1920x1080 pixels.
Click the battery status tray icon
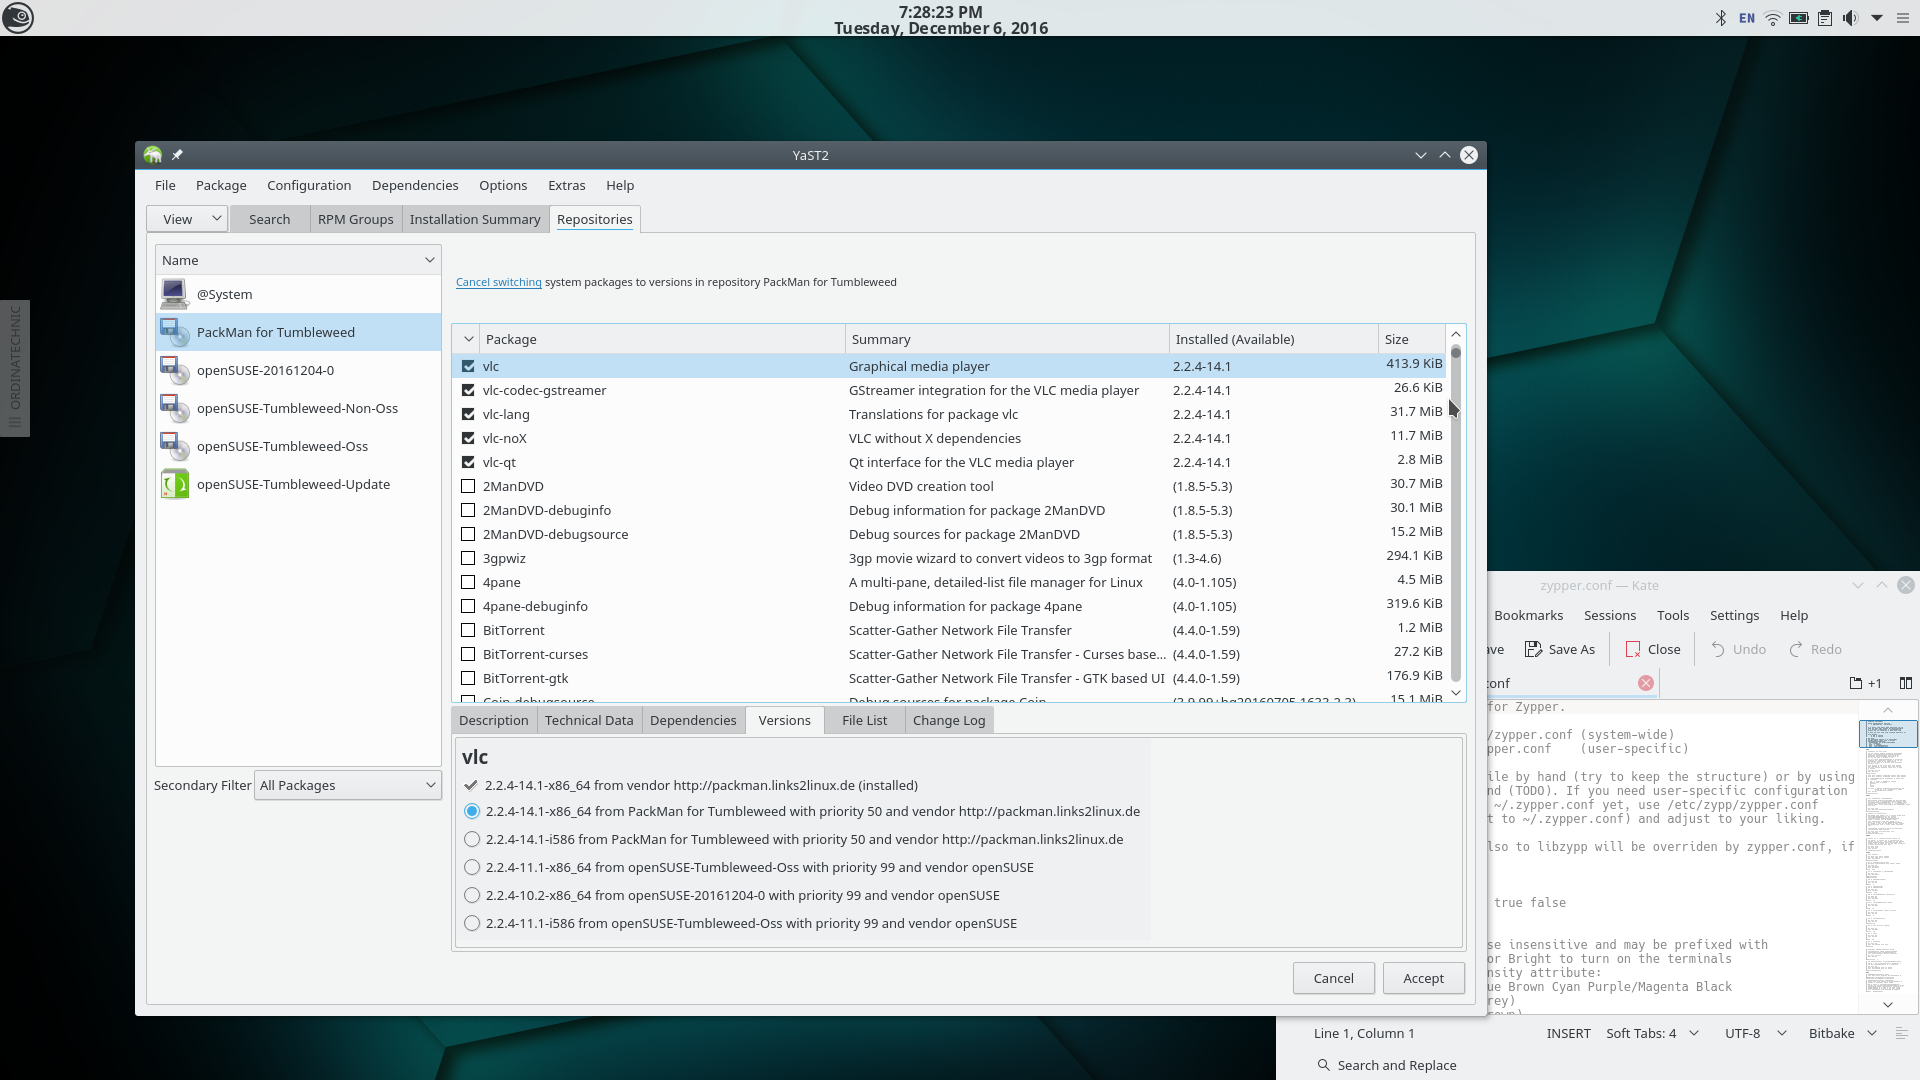1799,18
